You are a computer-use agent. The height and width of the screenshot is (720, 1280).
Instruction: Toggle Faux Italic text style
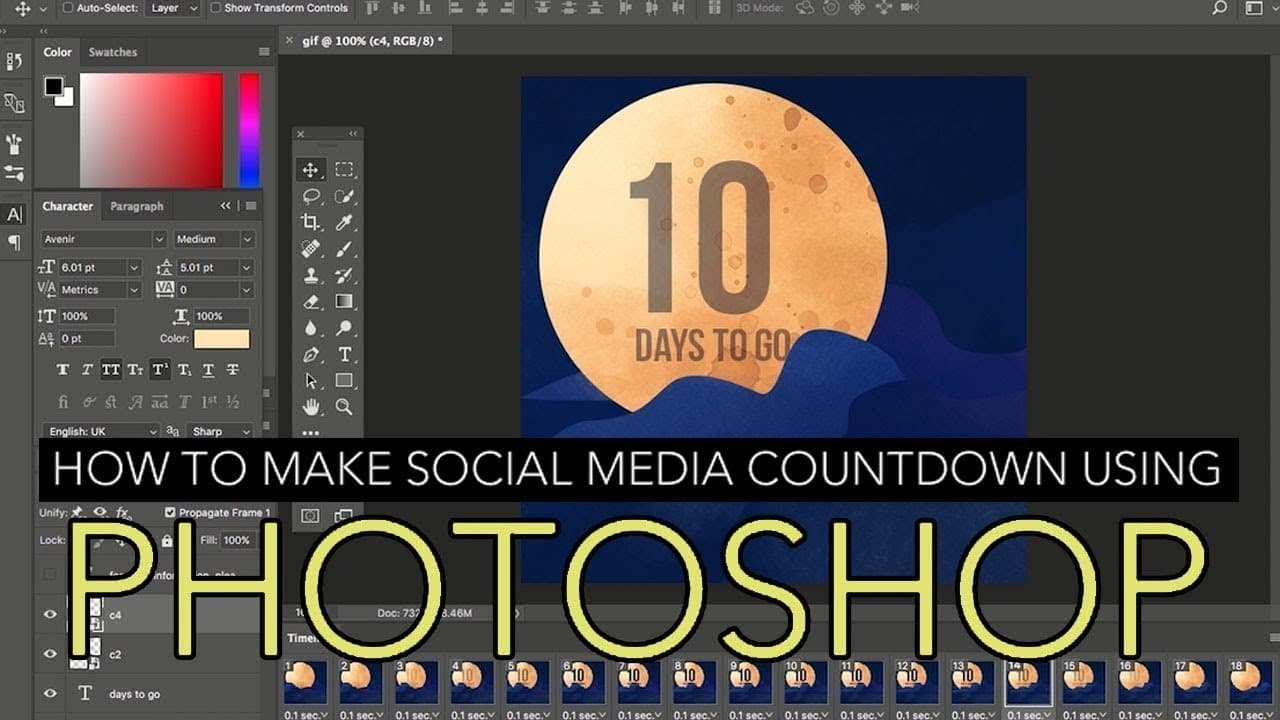coord(87,370)
